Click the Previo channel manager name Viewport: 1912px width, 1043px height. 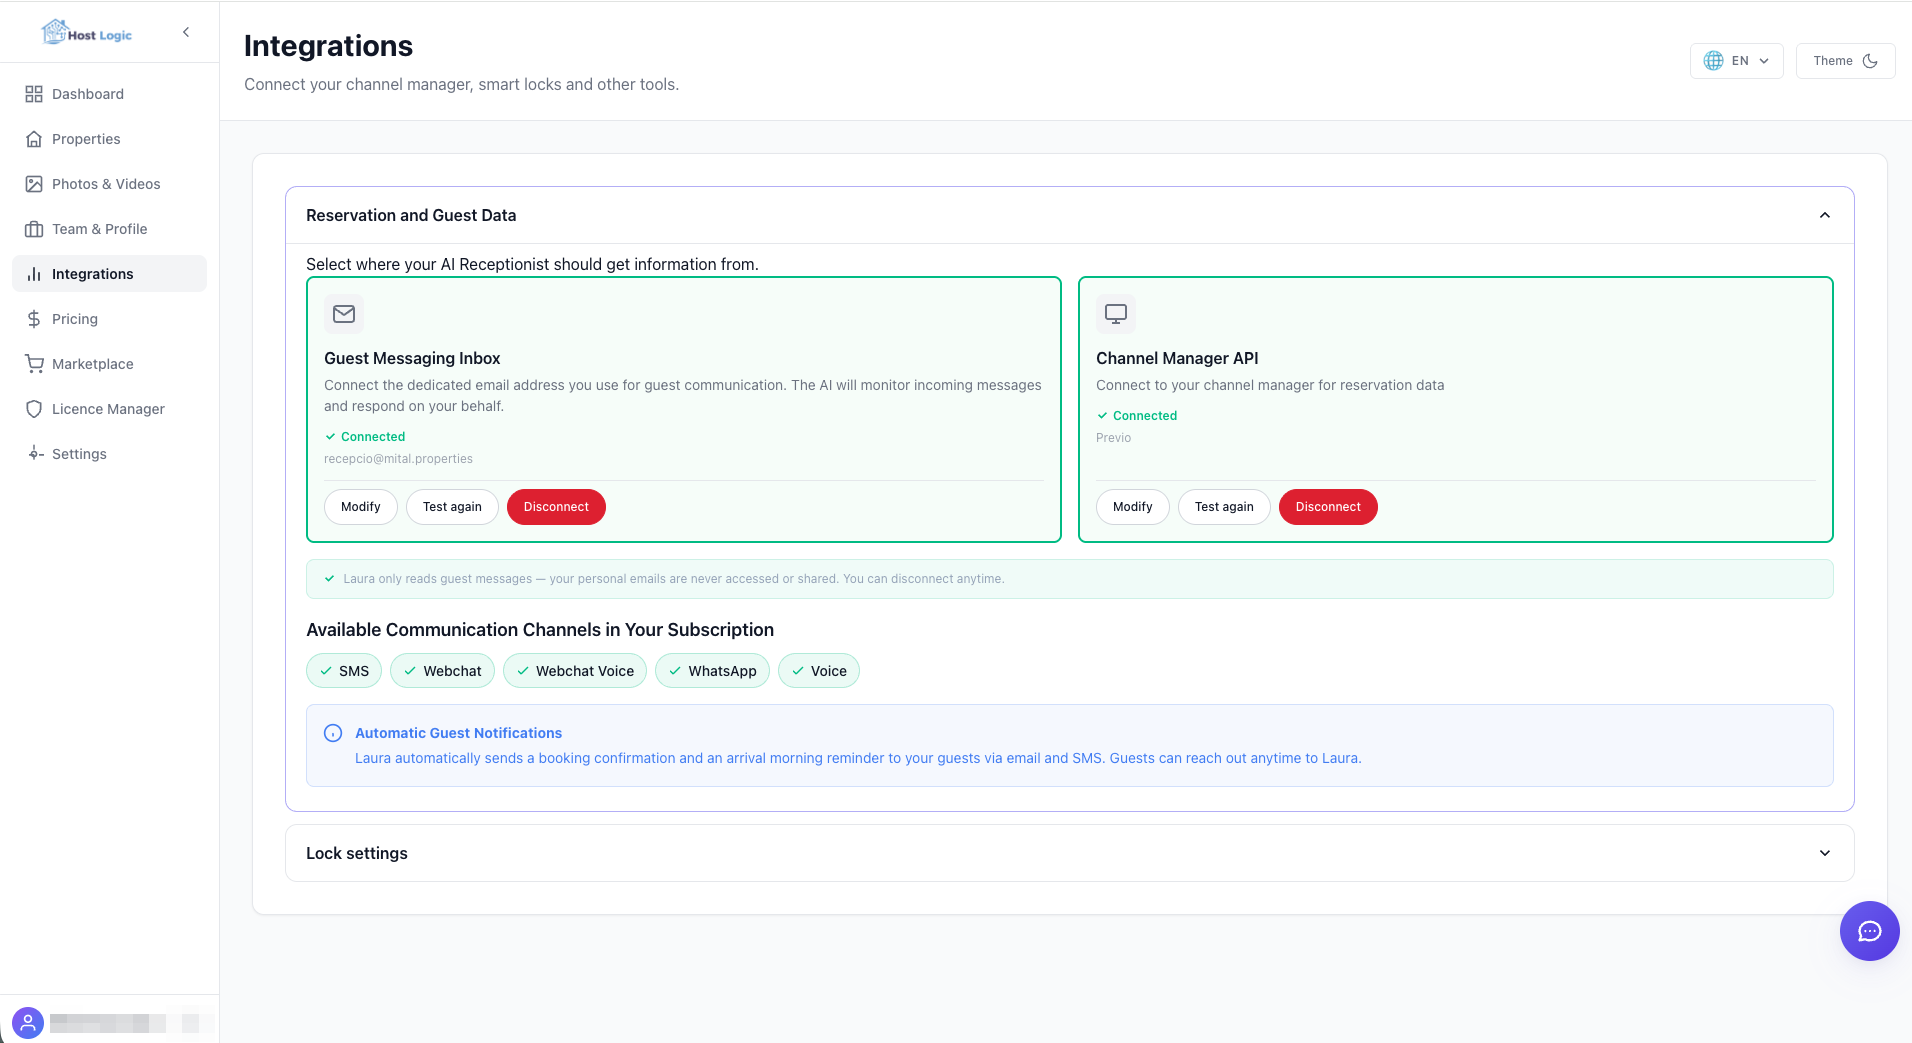(1113, 438)
